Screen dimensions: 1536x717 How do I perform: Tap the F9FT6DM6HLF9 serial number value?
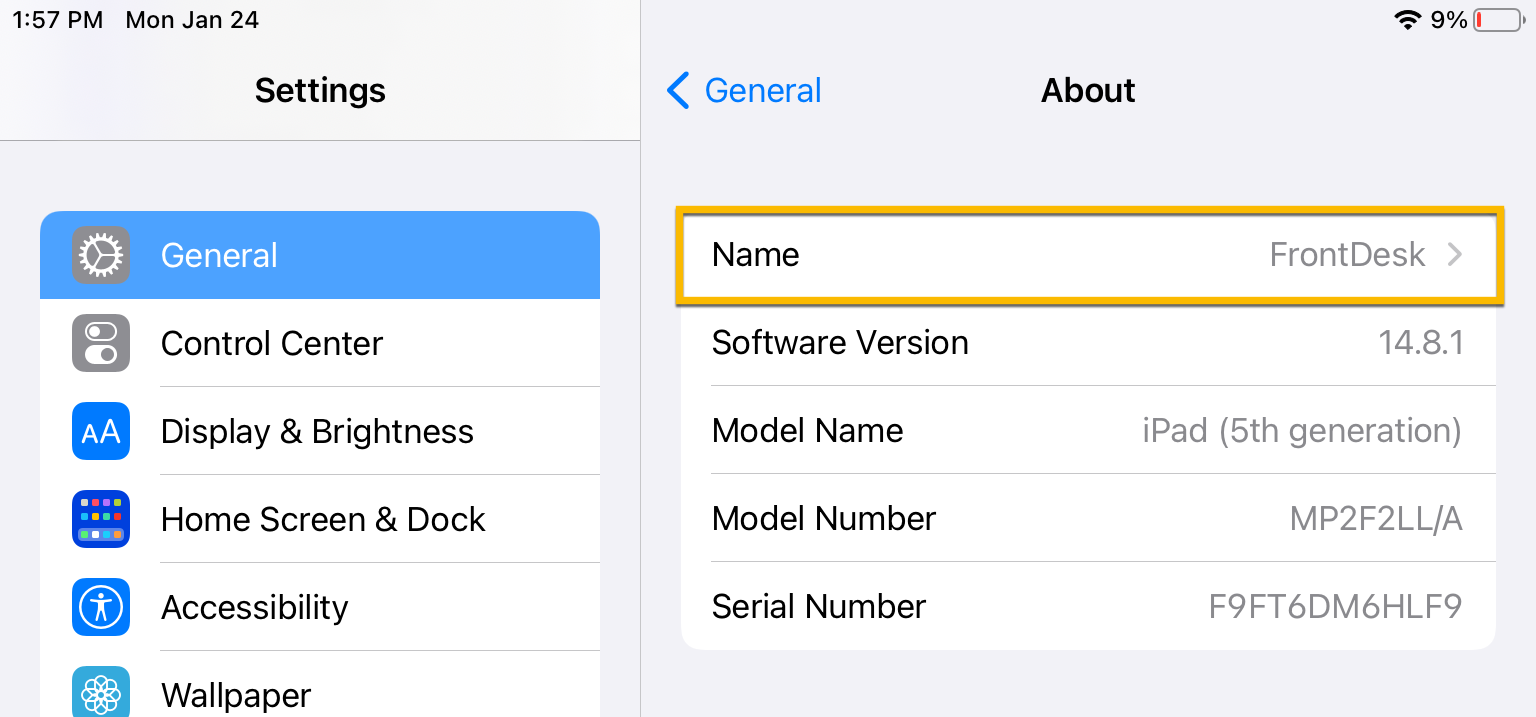1336,607
